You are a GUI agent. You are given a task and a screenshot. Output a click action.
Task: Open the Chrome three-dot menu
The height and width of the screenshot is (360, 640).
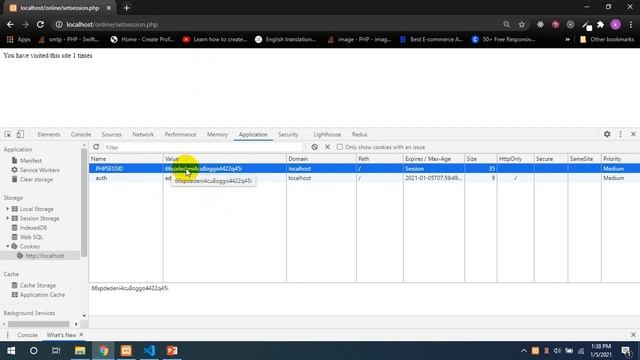tap(631, 24)
